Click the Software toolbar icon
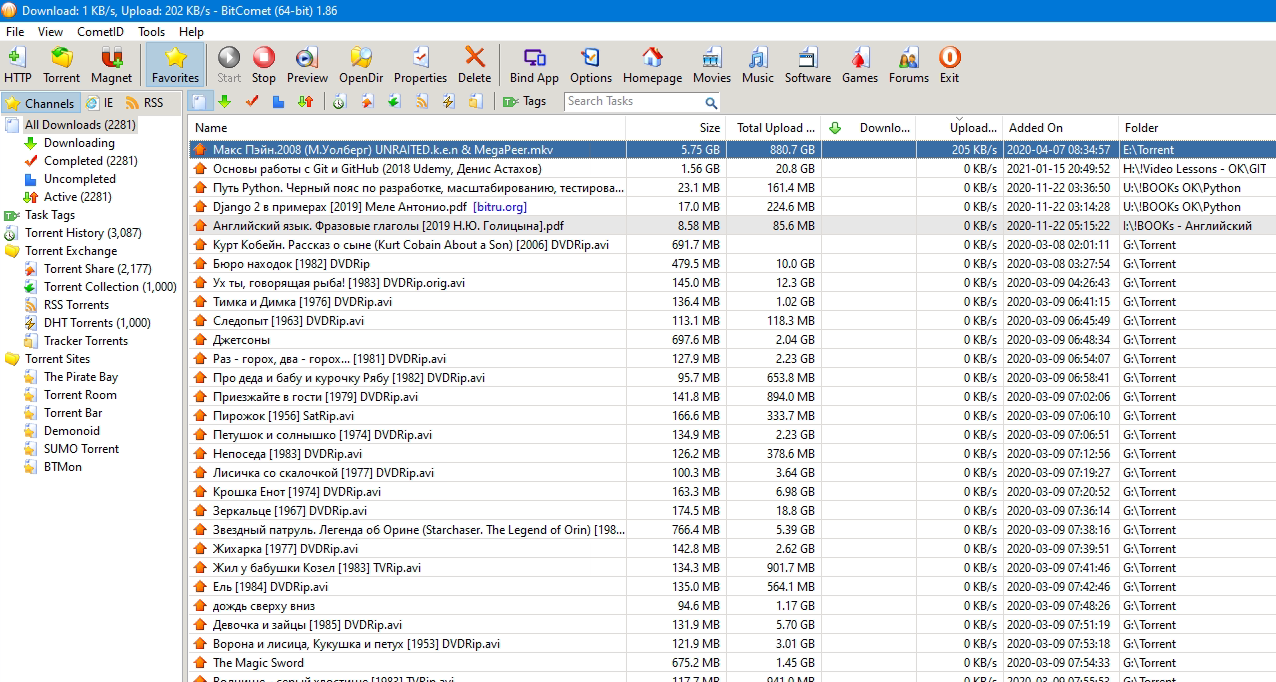Screen dimensions: 1276x682 (808, 65)
